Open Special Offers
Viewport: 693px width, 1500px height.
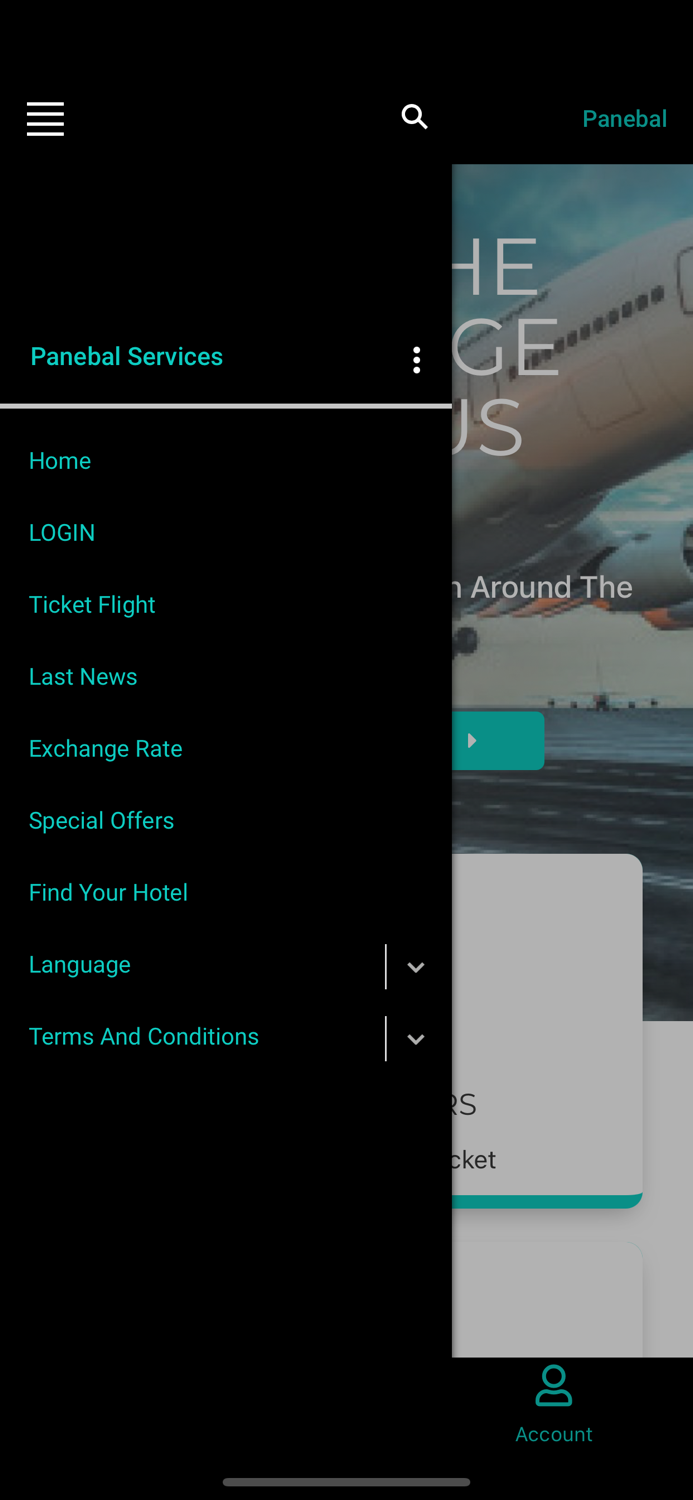tap(102, 821)
